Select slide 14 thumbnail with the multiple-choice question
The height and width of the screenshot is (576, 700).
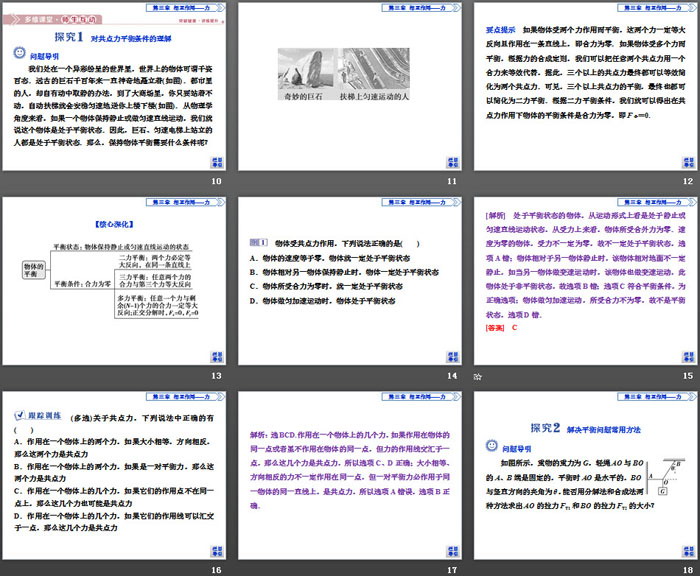[x=350, y=281]
